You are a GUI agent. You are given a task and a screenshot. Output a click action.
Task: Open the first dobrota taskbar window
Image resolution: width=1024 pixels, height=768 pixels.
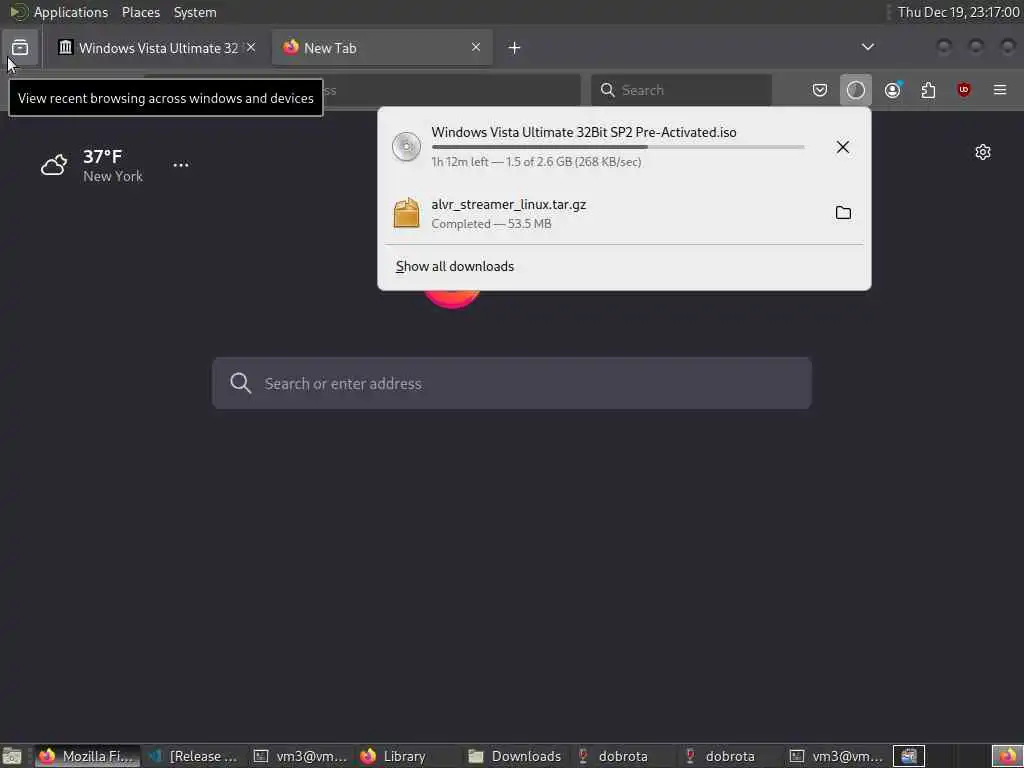[x=622, y=756]
